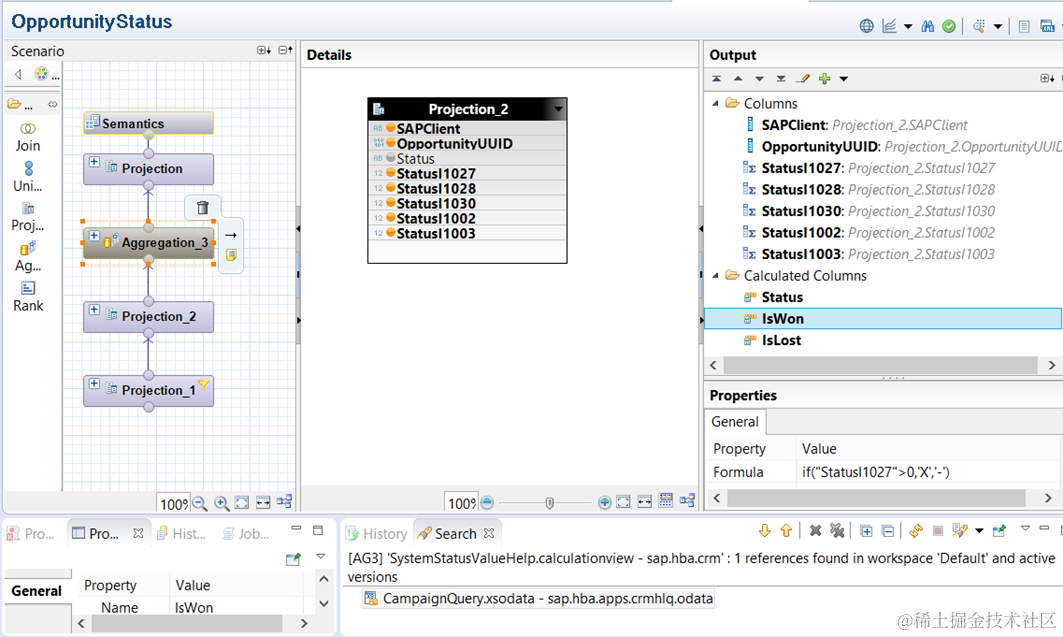Click the move up arrow in Output toolbar
1063x637 pixels.
coord(738,79)
